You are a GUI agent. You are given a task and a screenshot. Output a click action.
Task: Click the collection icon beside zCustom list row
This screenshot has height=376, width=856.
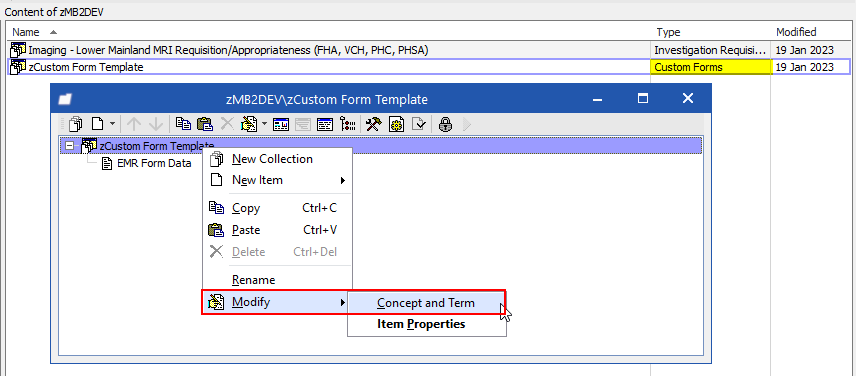[x=18, y=67]
